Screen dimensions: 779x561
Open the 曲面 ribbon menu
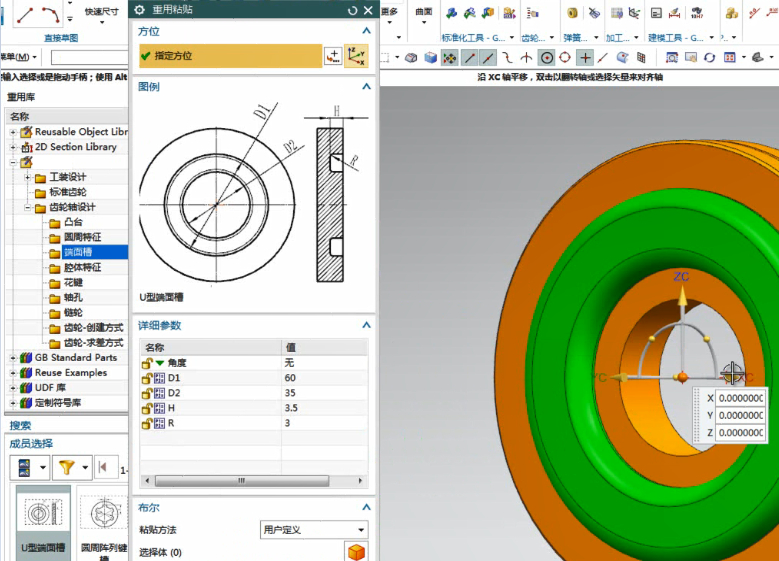click(x=423, y=15)
